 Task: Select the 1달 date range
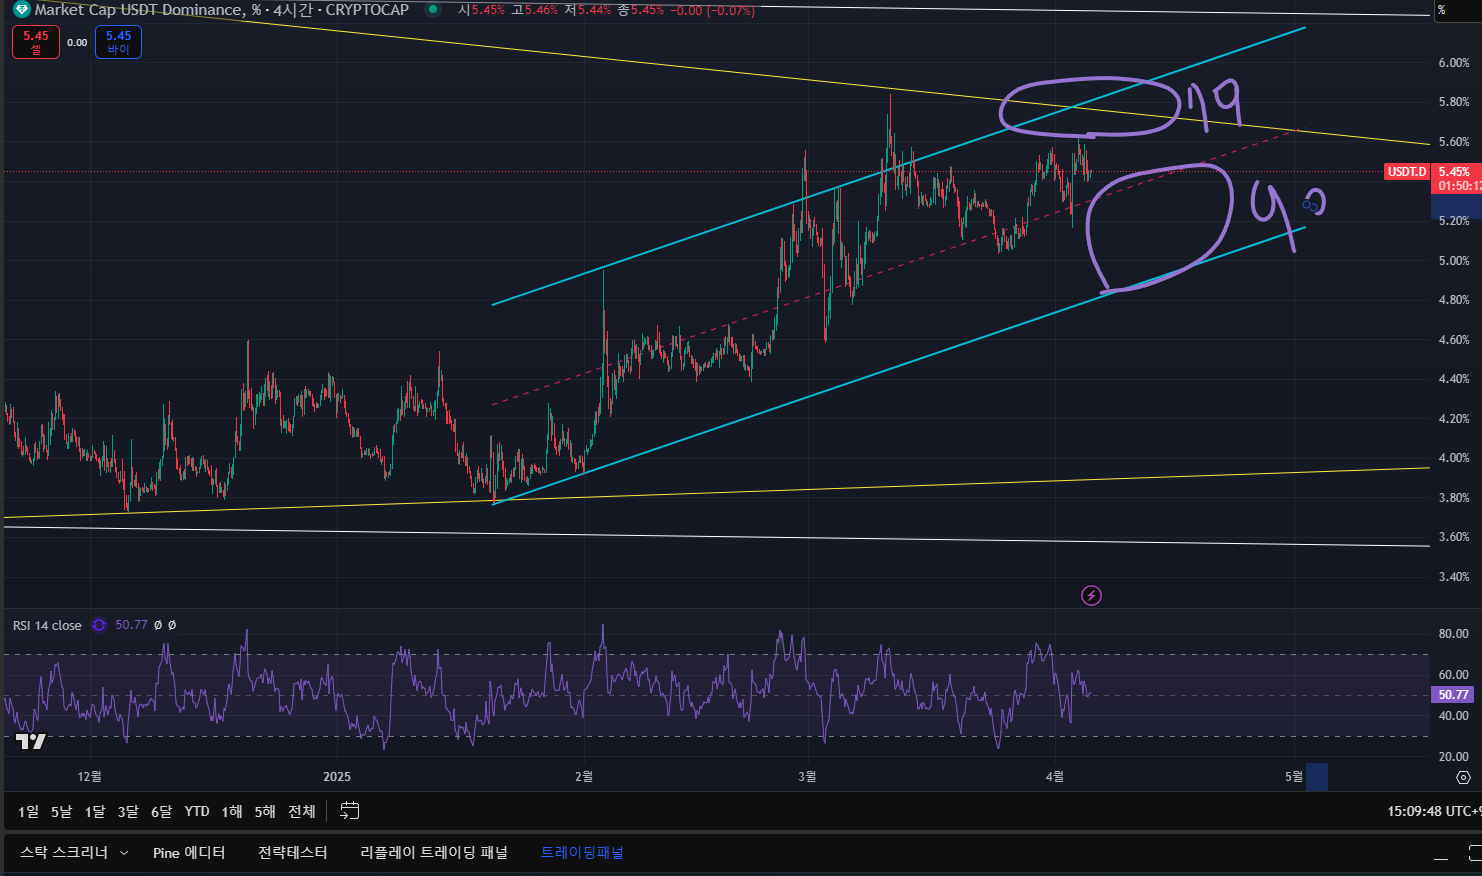(x=95, y=811)
